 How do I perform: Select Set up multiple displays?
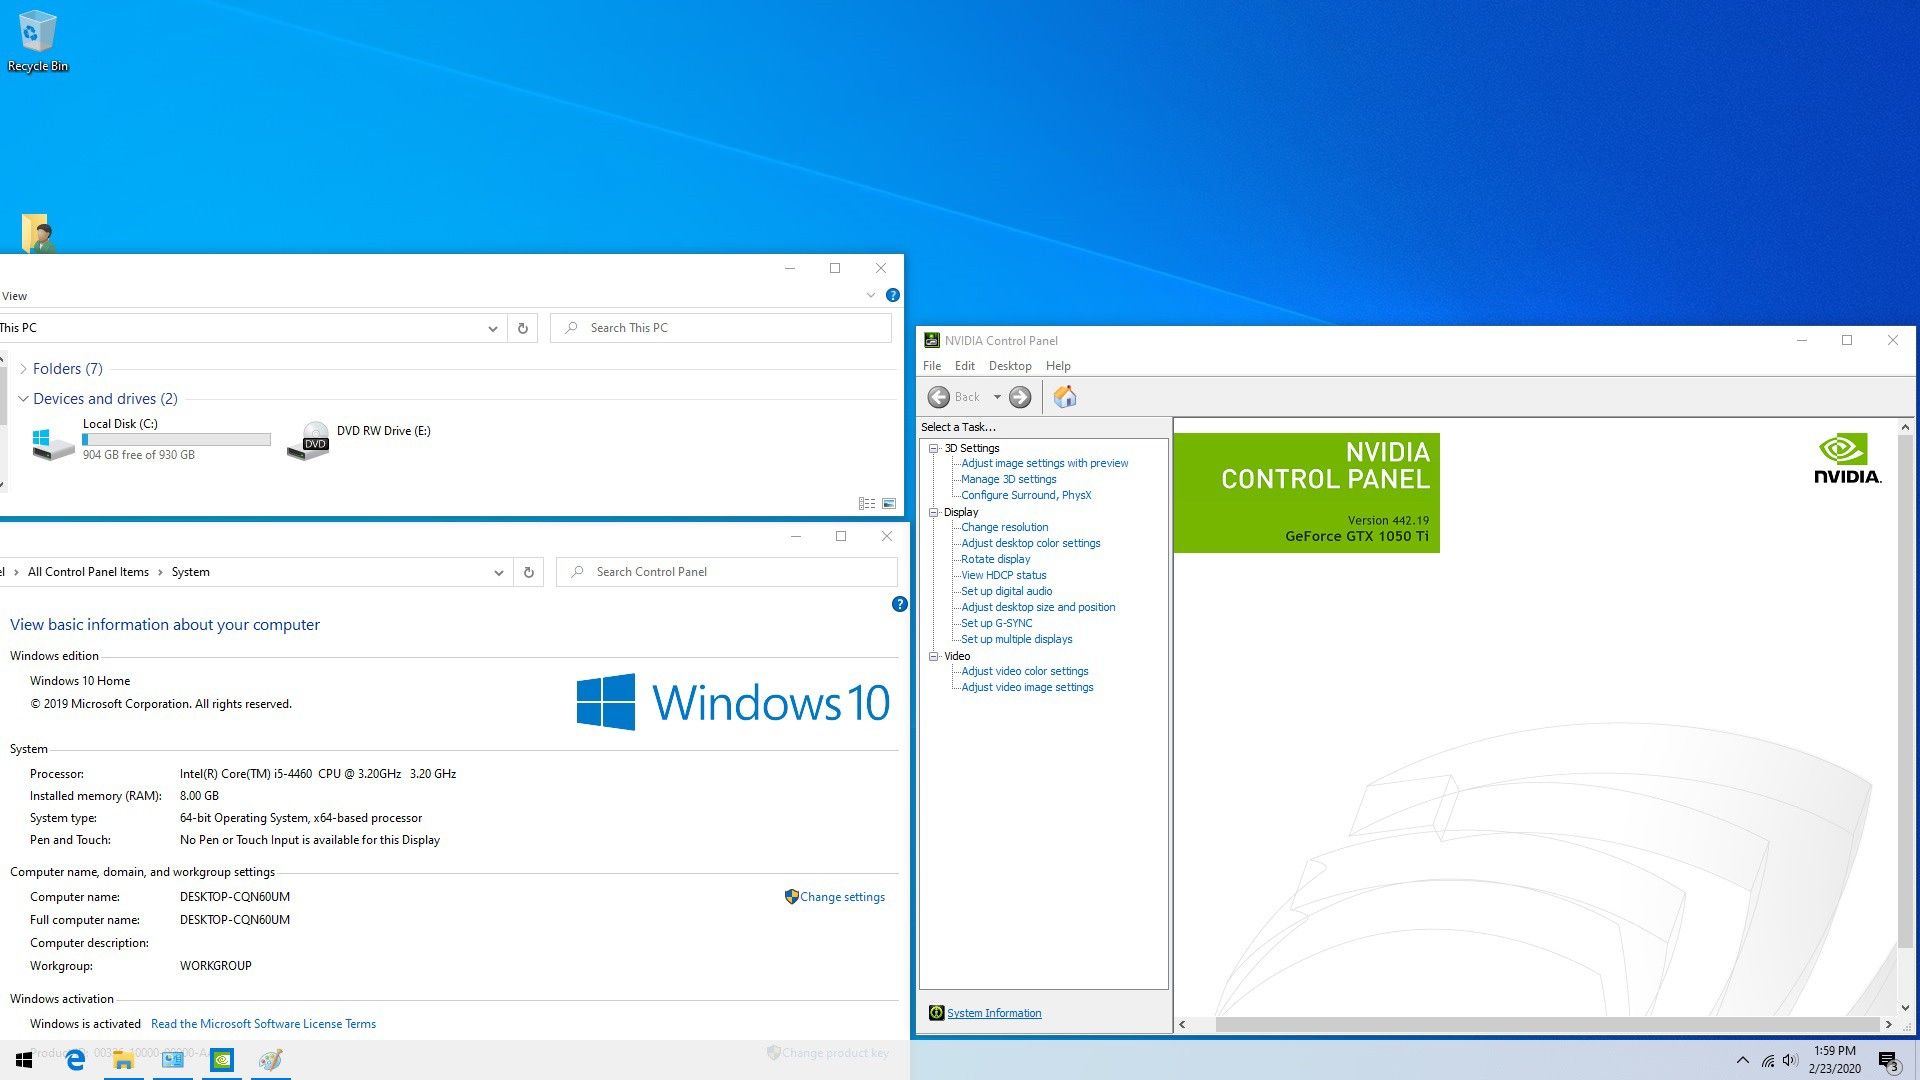click(x=1016, y=639)
